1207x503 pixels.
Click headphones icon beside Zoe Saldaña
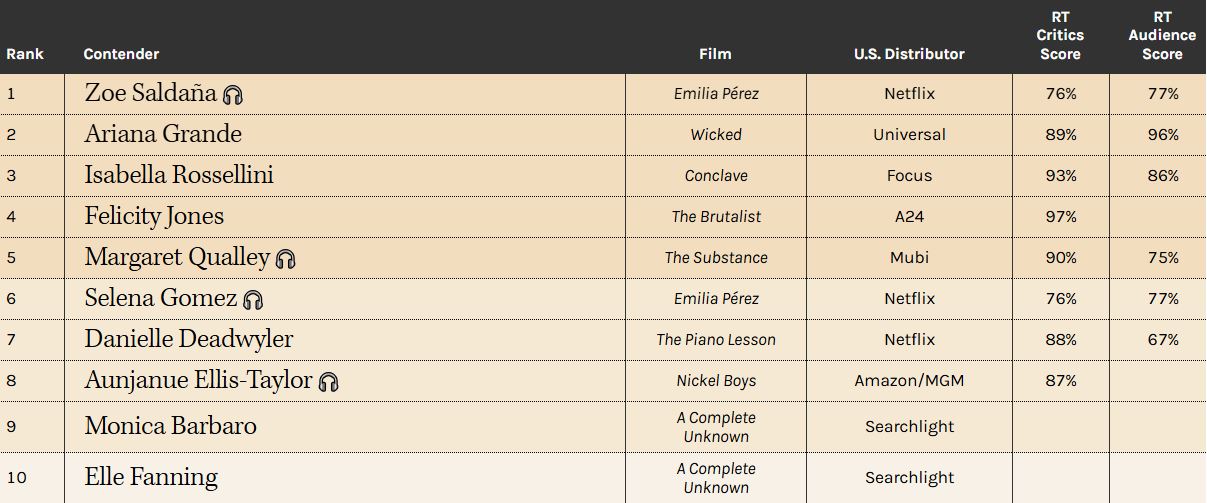233,95
